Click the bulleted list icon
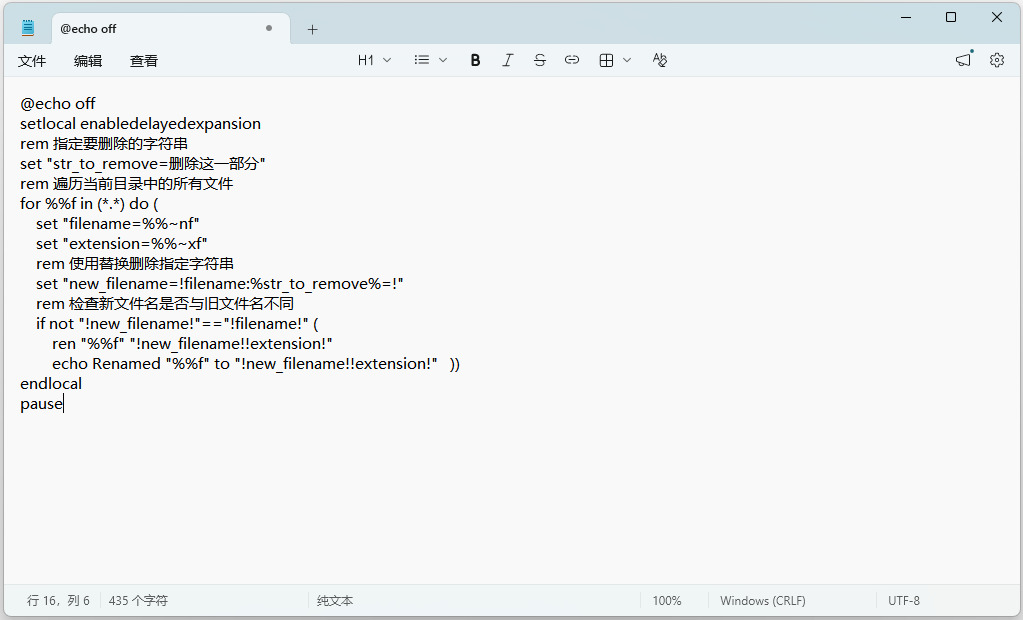Viewport: 1023px width, 620px height. pyautogui.click(x=421, y=60)
